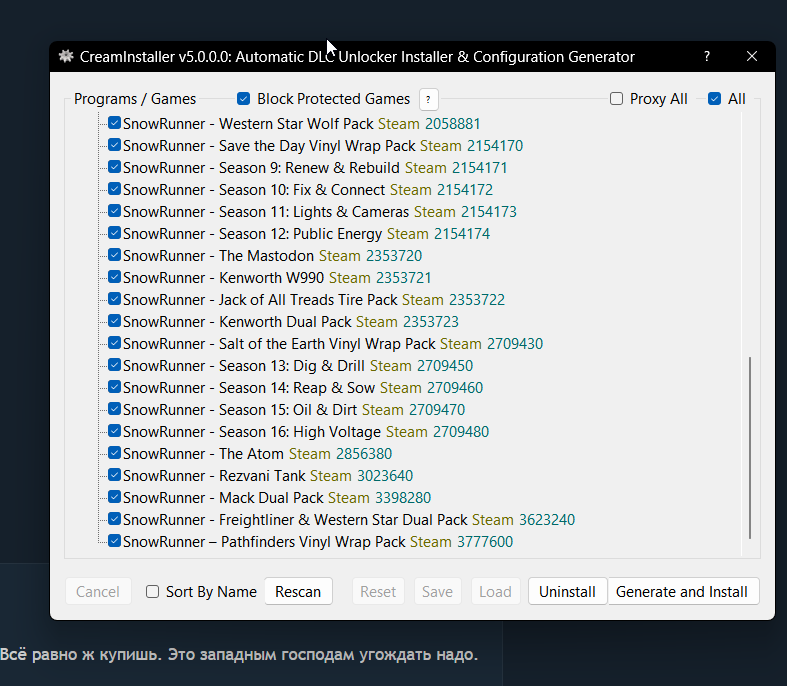Uncheck Season 10: Fix & Connect checkbox
The width and height of the screenshot is (787, 686).
(114, 189)
